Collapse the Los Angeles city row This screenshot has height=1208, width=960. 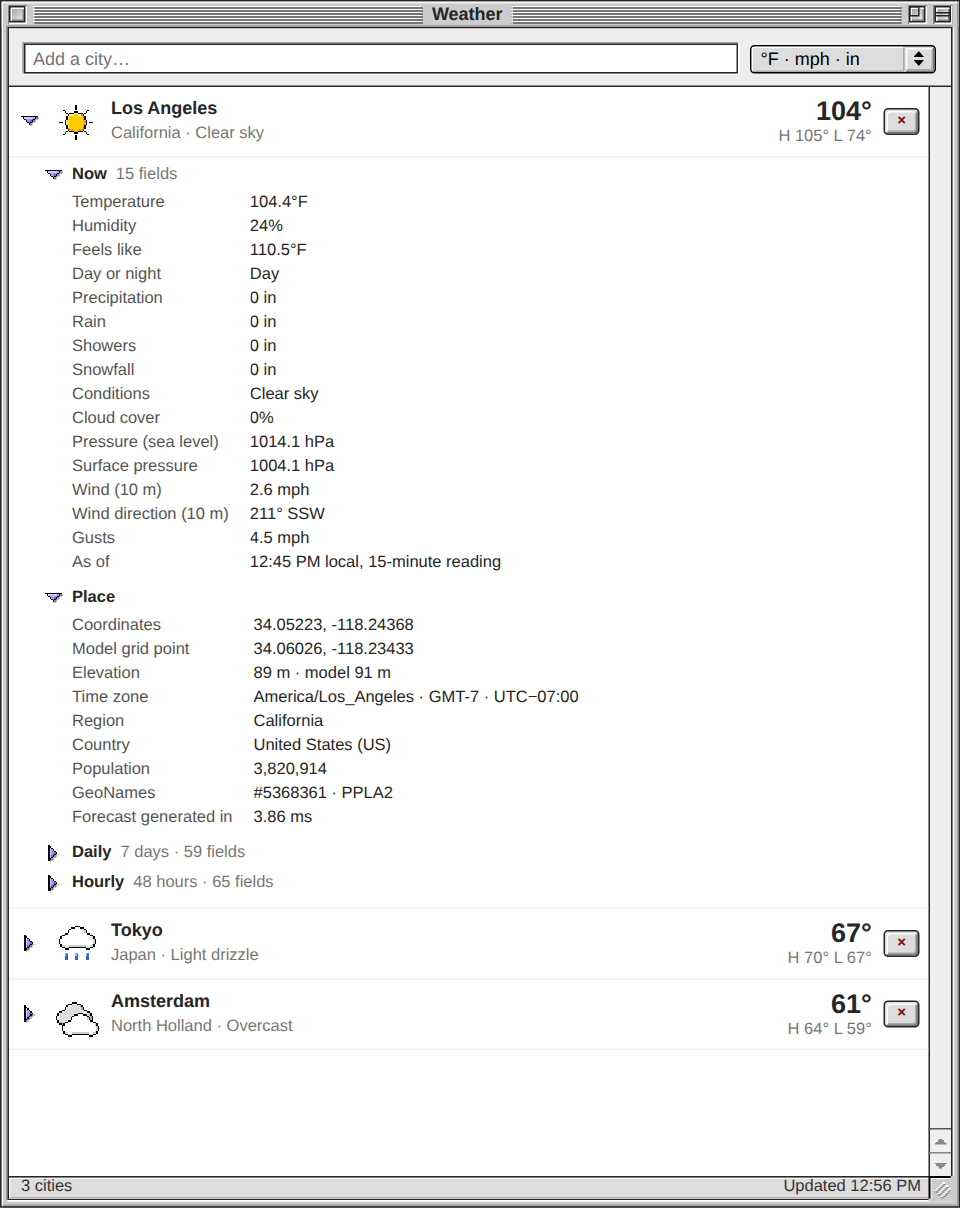pos(30,120)
